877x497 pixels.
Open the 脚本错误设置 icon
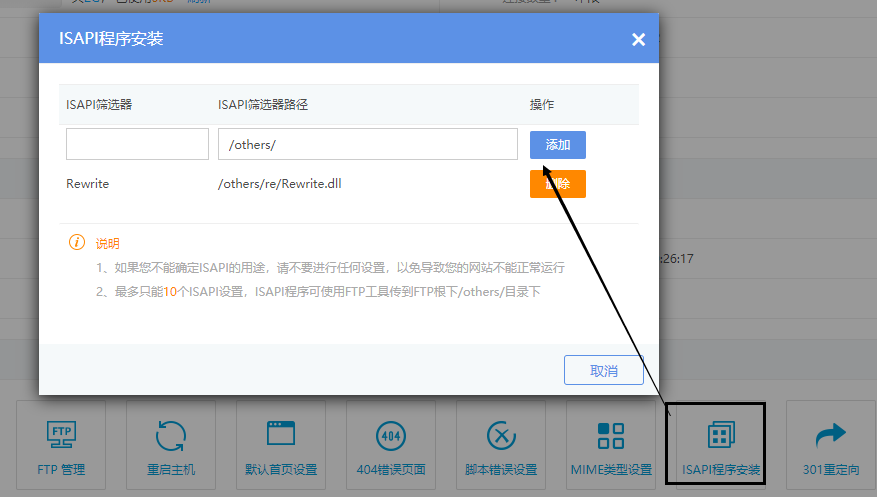coord(501,436)
